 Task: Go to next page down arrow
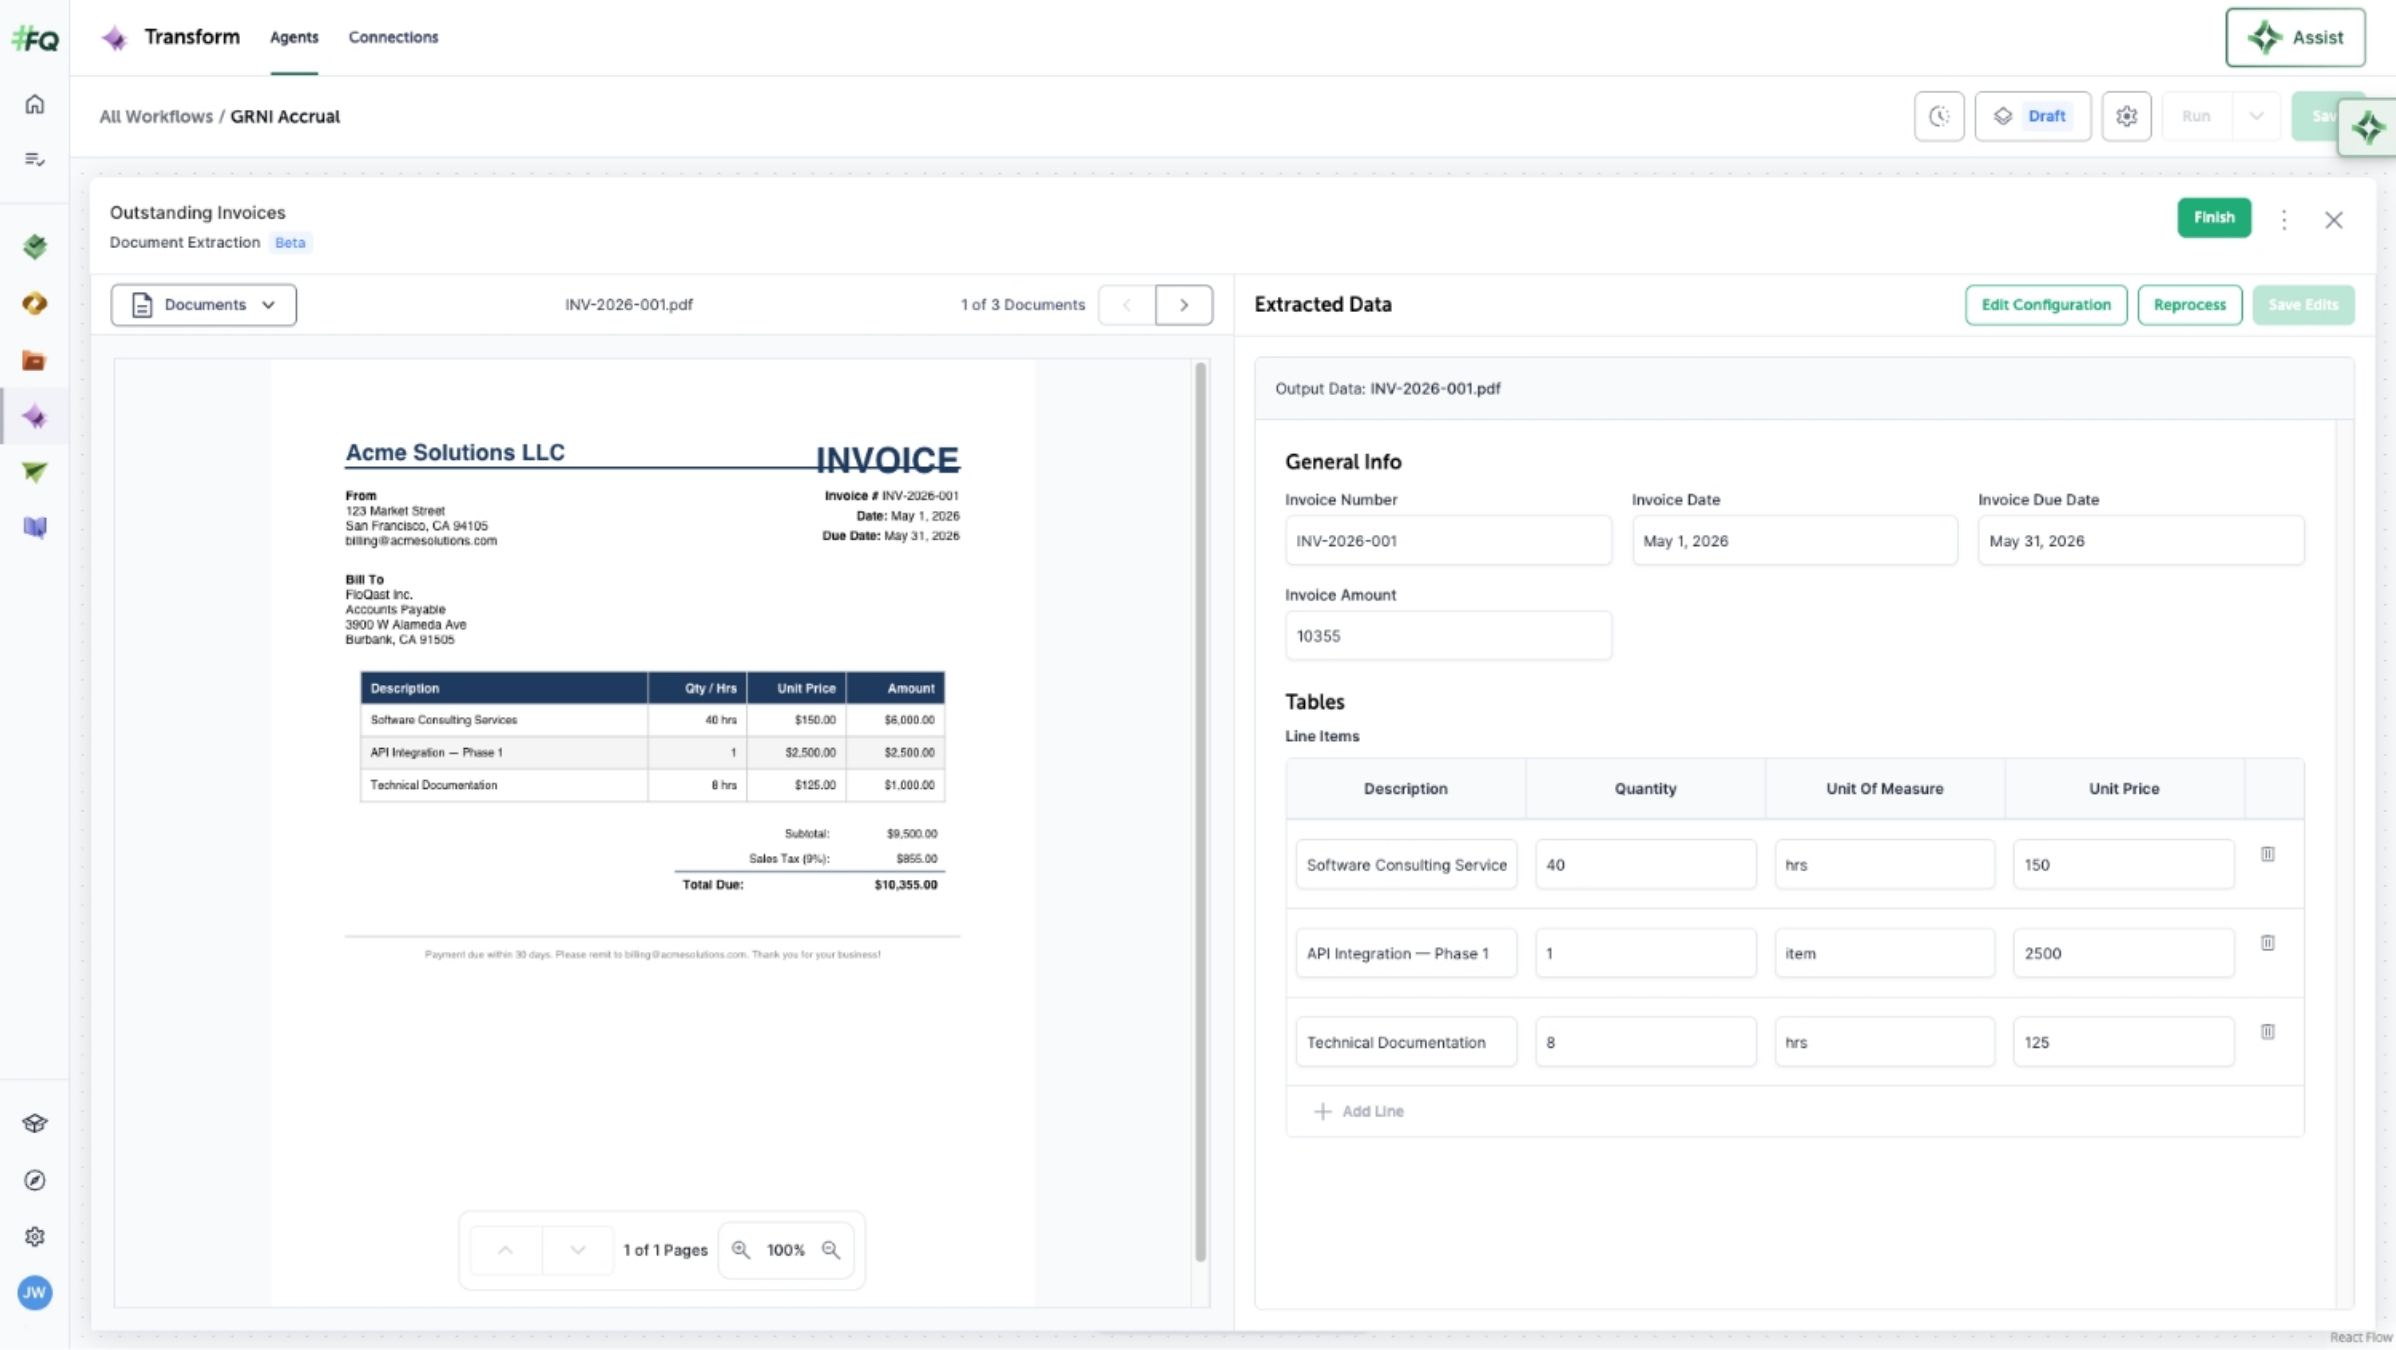point(578,1250)
